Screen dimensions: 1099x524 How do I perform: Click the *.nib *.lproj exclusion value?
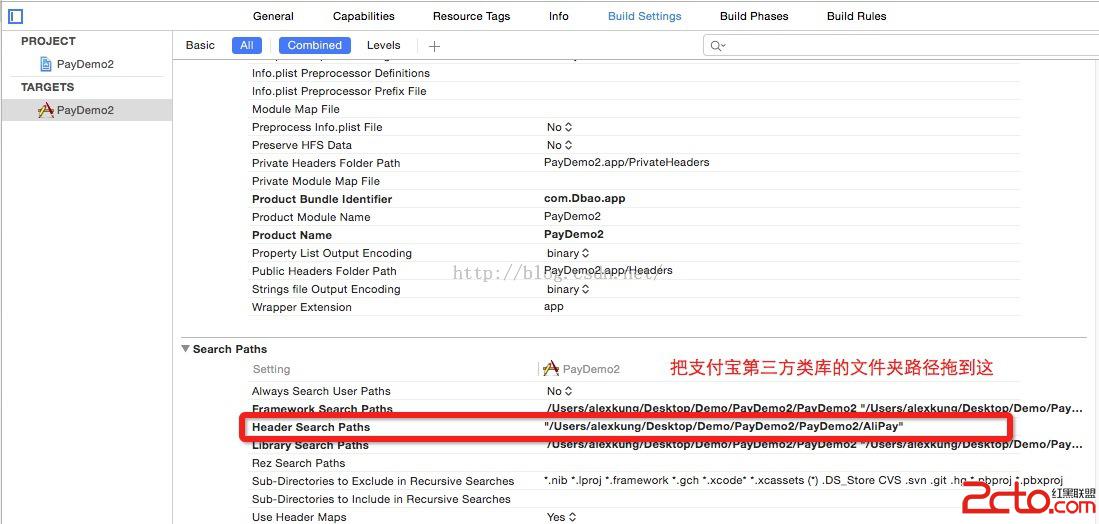[x=804, y=481]
